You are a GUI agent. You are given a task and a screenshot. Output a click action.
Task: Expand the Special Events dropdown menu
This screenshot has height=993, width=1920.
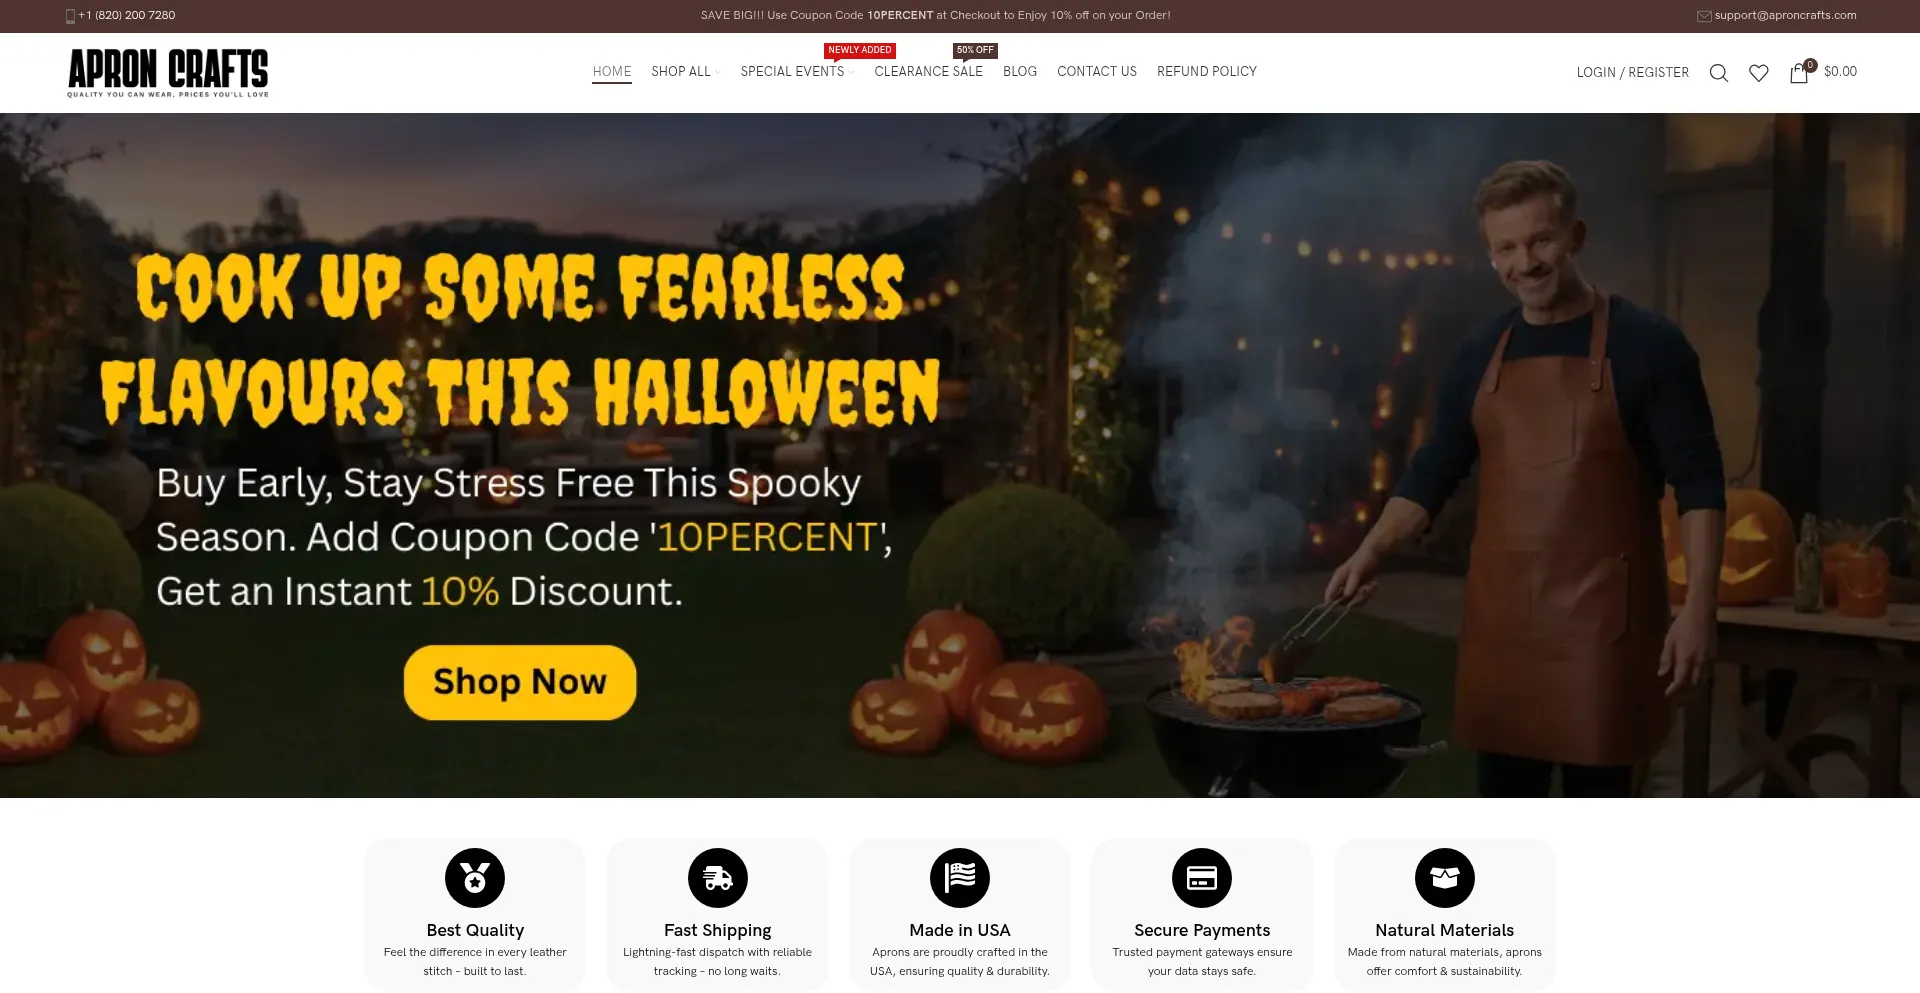pos(797,72)
